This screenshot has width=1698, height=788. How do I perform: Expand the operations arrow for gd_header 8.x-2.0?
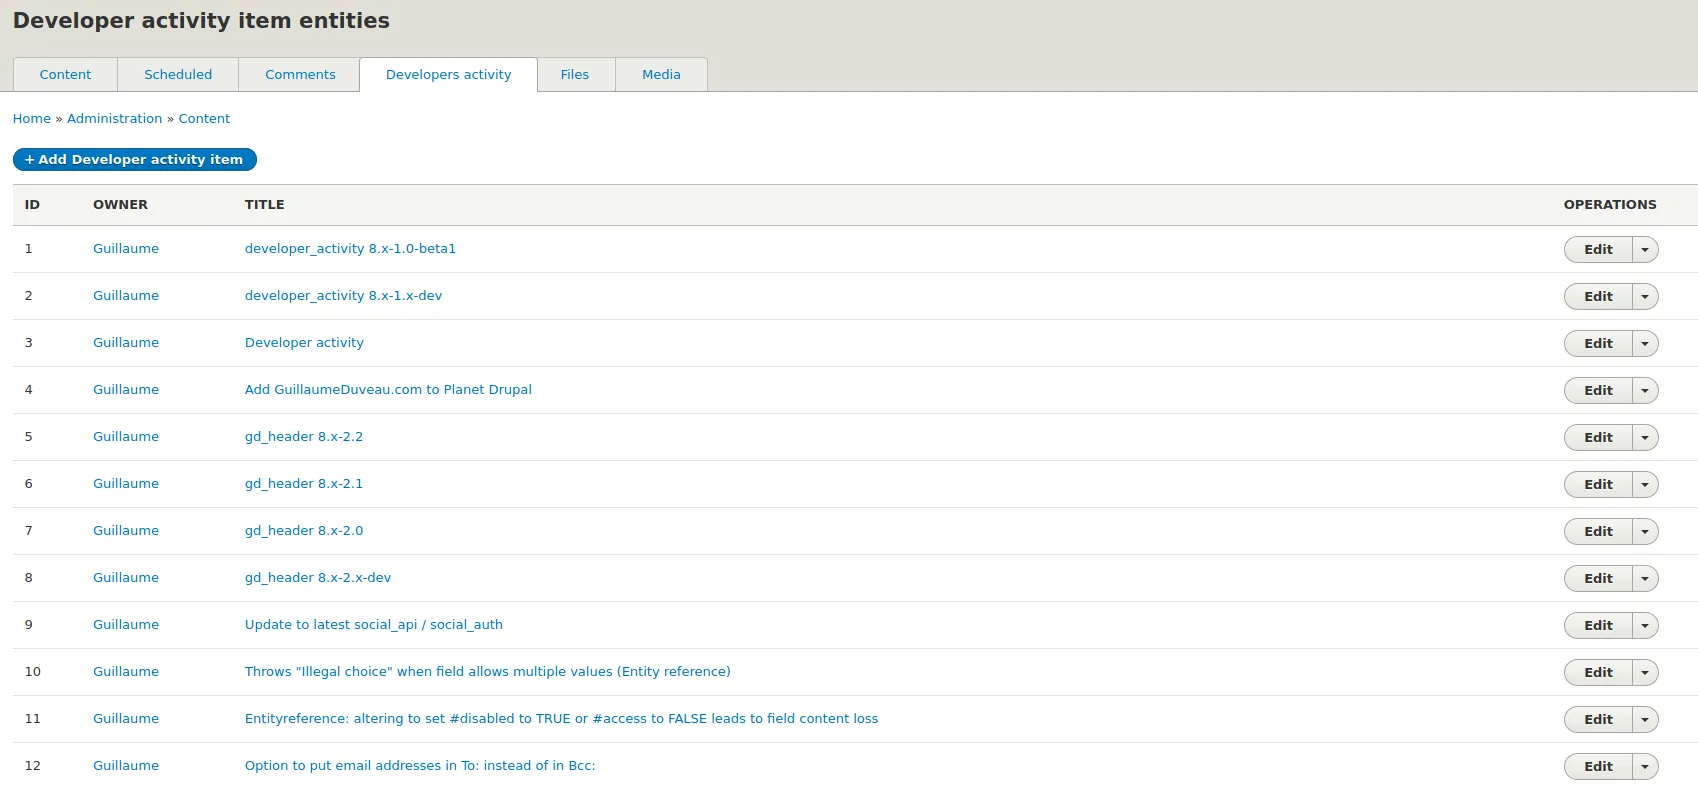(1644, 532)
